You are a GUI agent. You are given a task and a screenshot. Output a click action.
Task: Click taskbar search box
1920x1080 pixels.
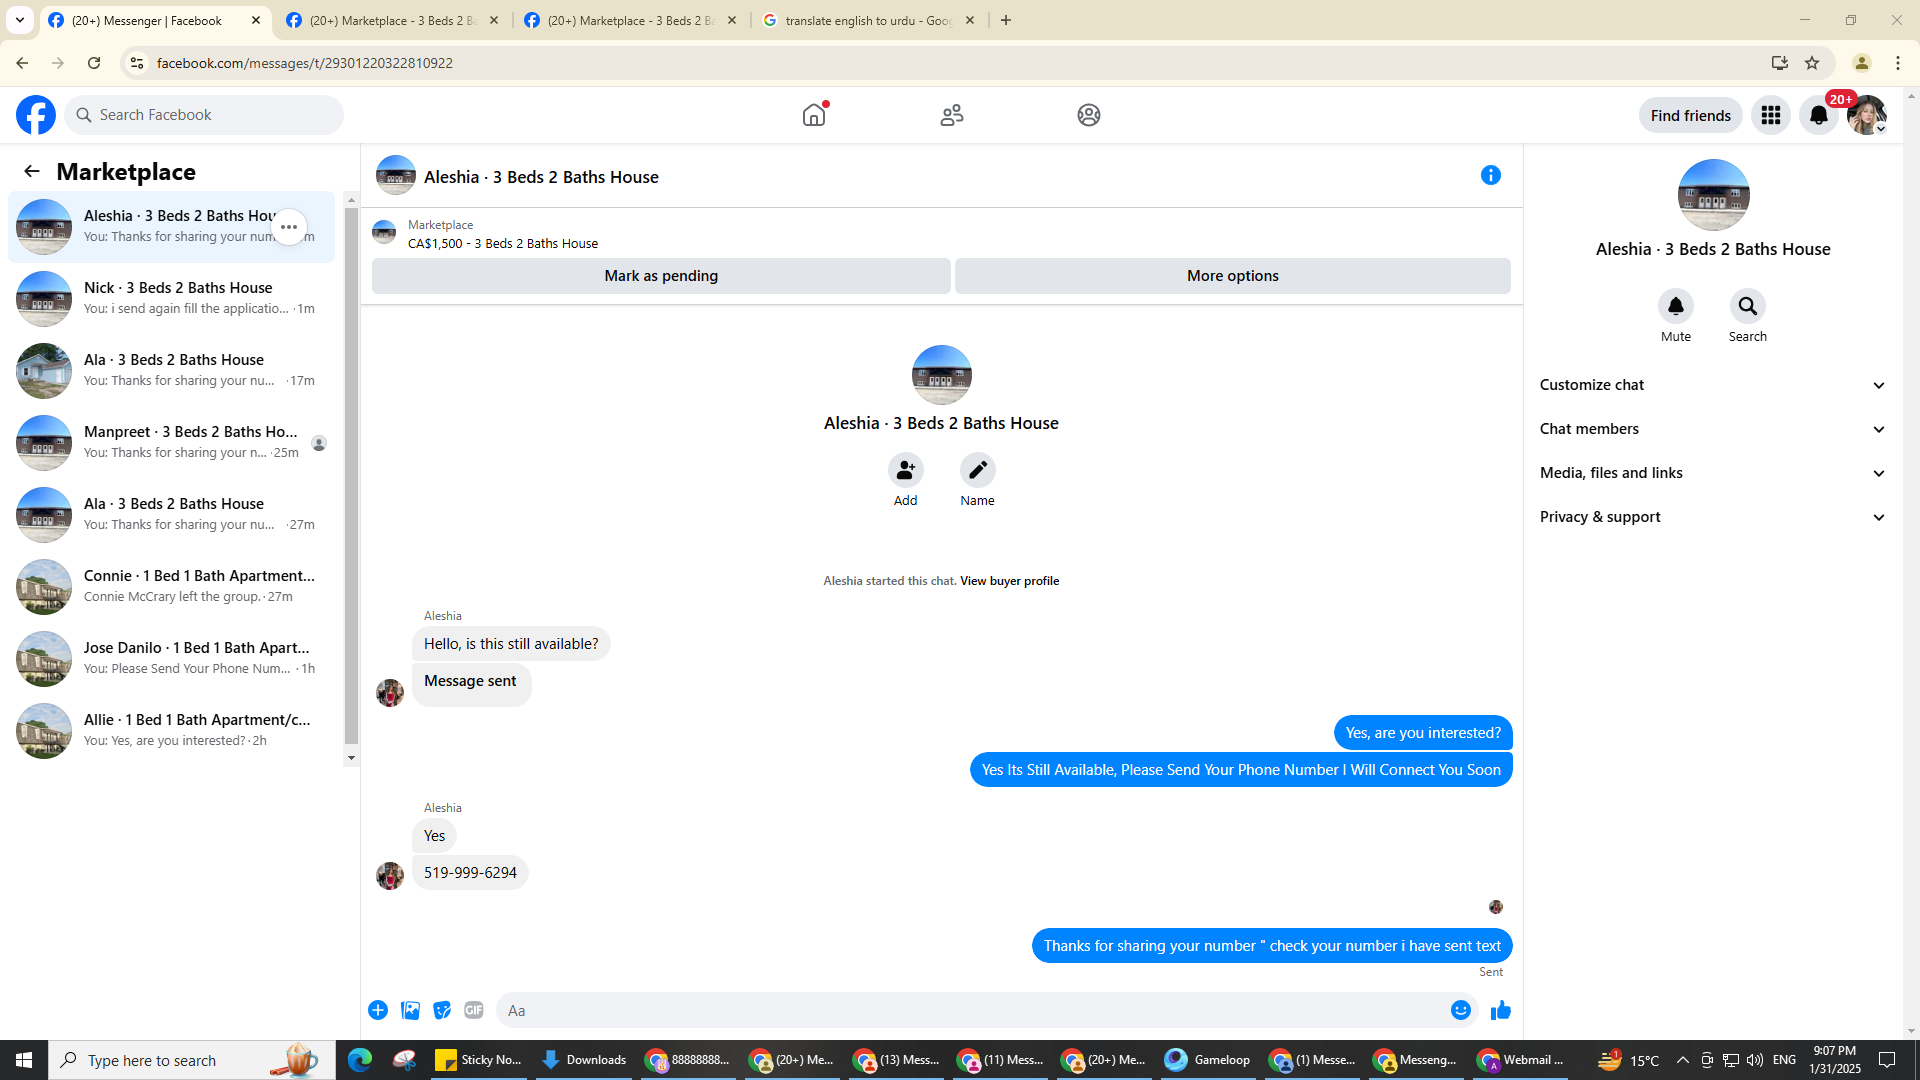tap(192, 1060)
